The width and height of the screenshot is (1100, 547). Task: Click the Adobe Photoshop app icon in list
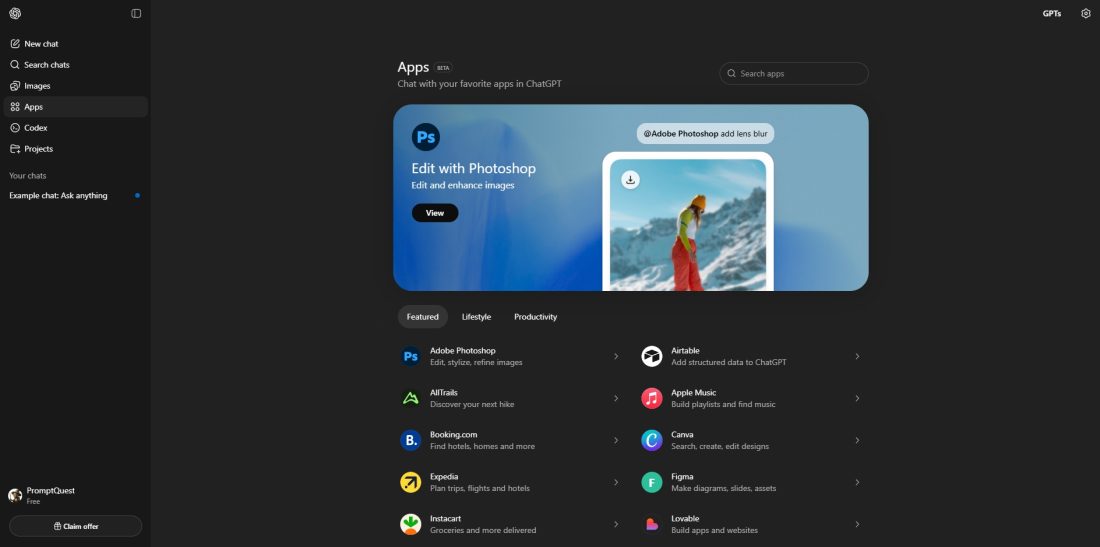(411, 356)
